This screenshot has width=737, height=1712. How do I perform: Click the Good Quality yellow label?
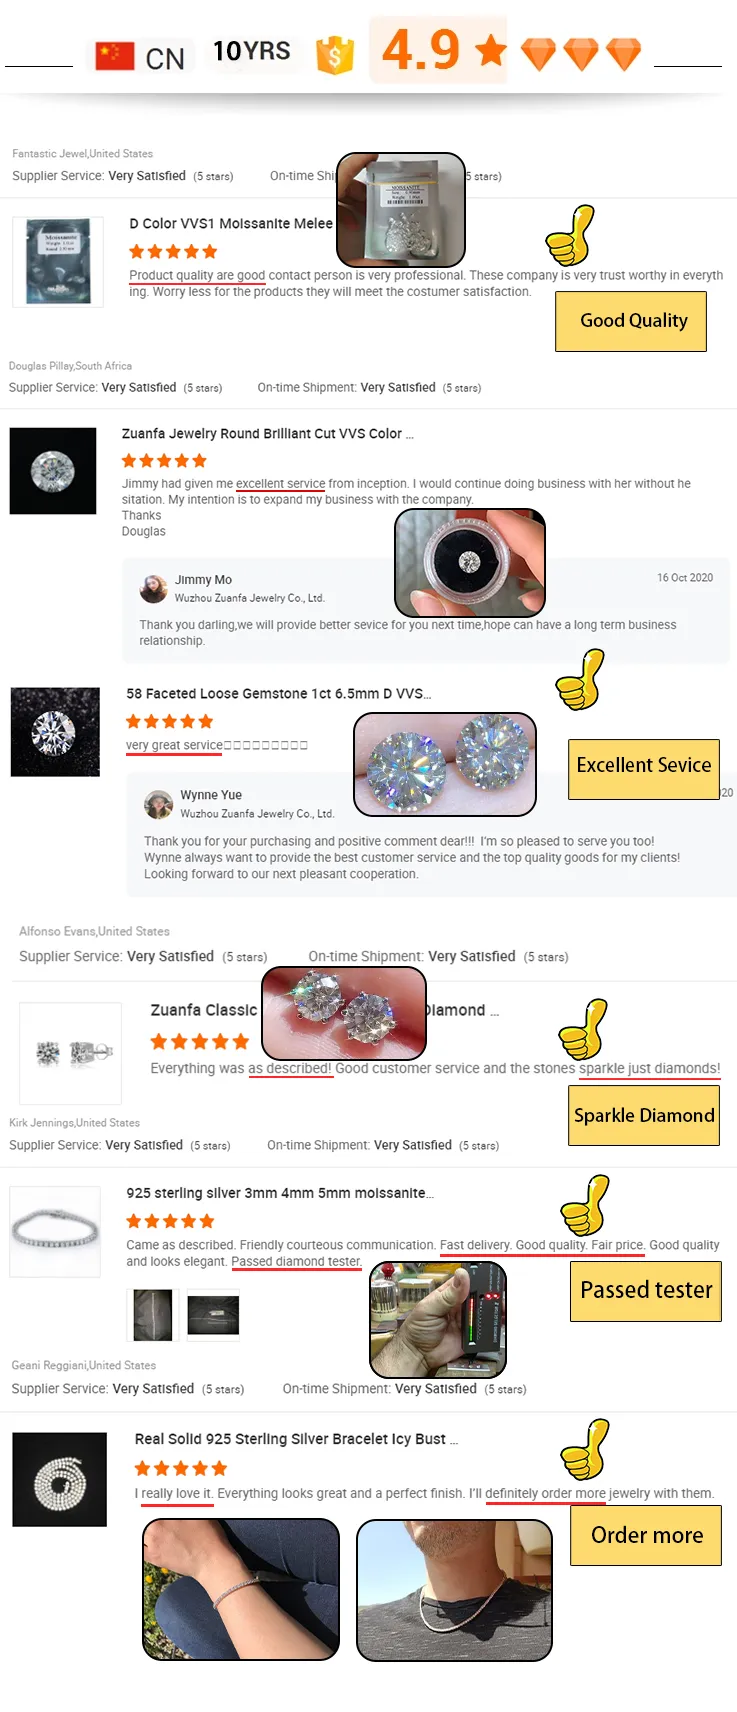(631, 321)
